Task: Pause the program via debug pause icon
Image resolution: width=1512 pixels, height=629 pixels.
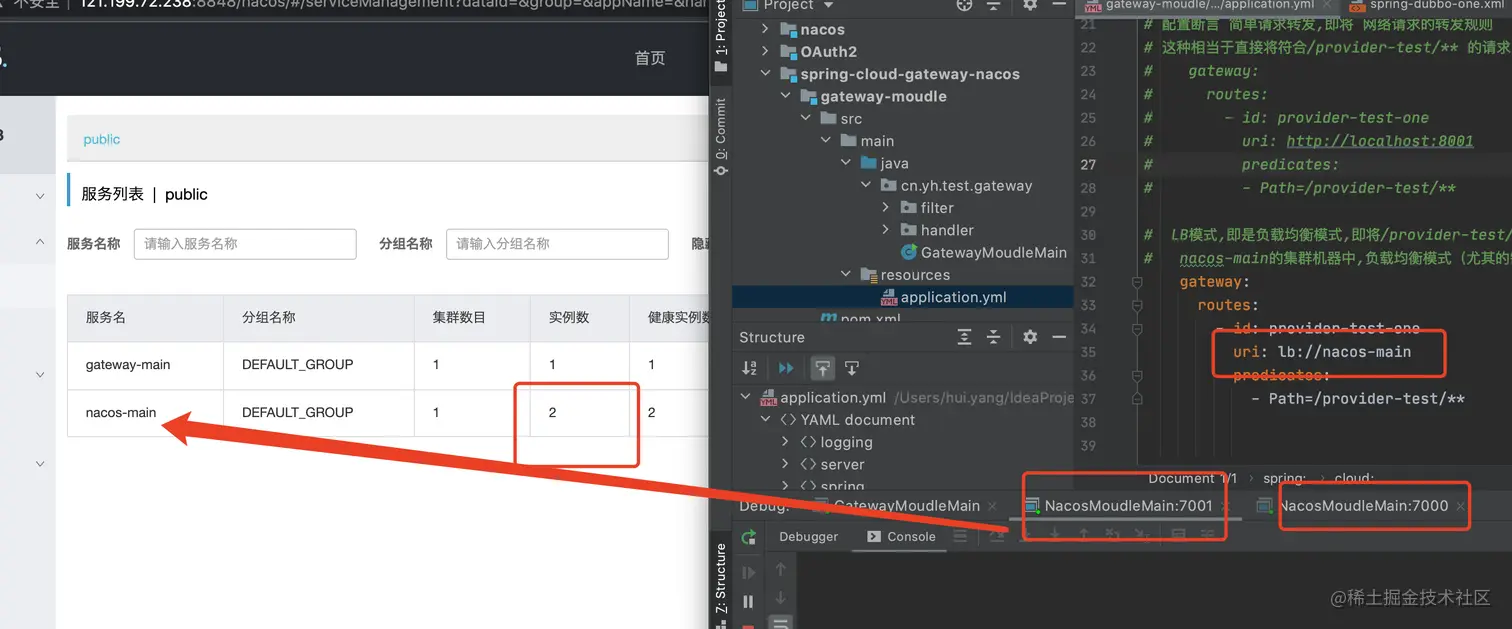Action: point(748,601)
